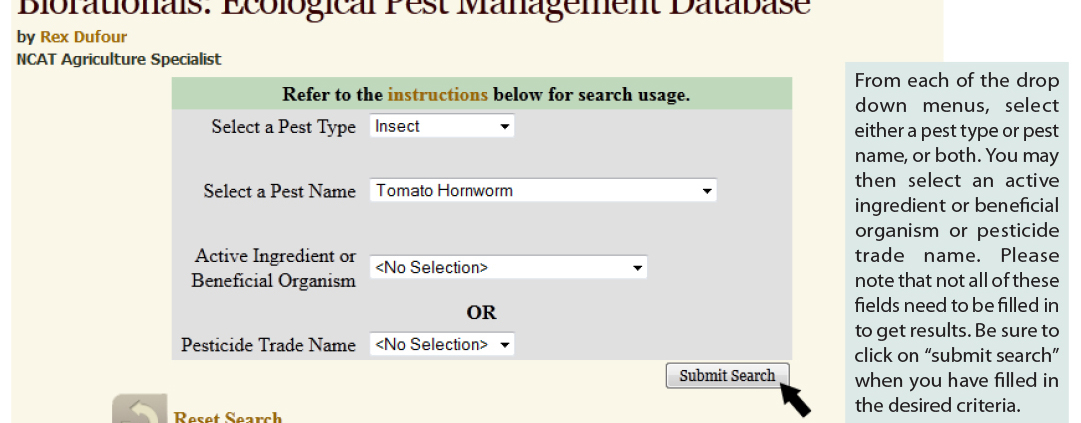The height and width of the screenshot is (423, 1081).
Task: Click "Refer to the" text in green bar
Action: coord(333,95)
